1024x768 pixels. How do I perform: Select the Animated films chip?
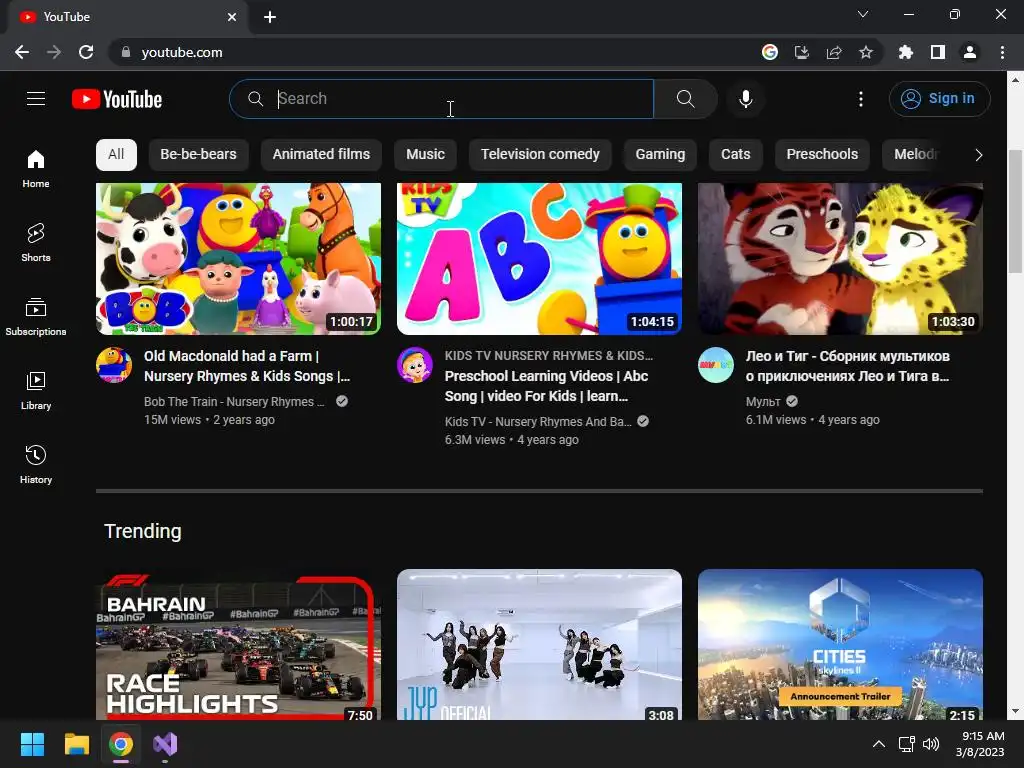tap(321, 155)
